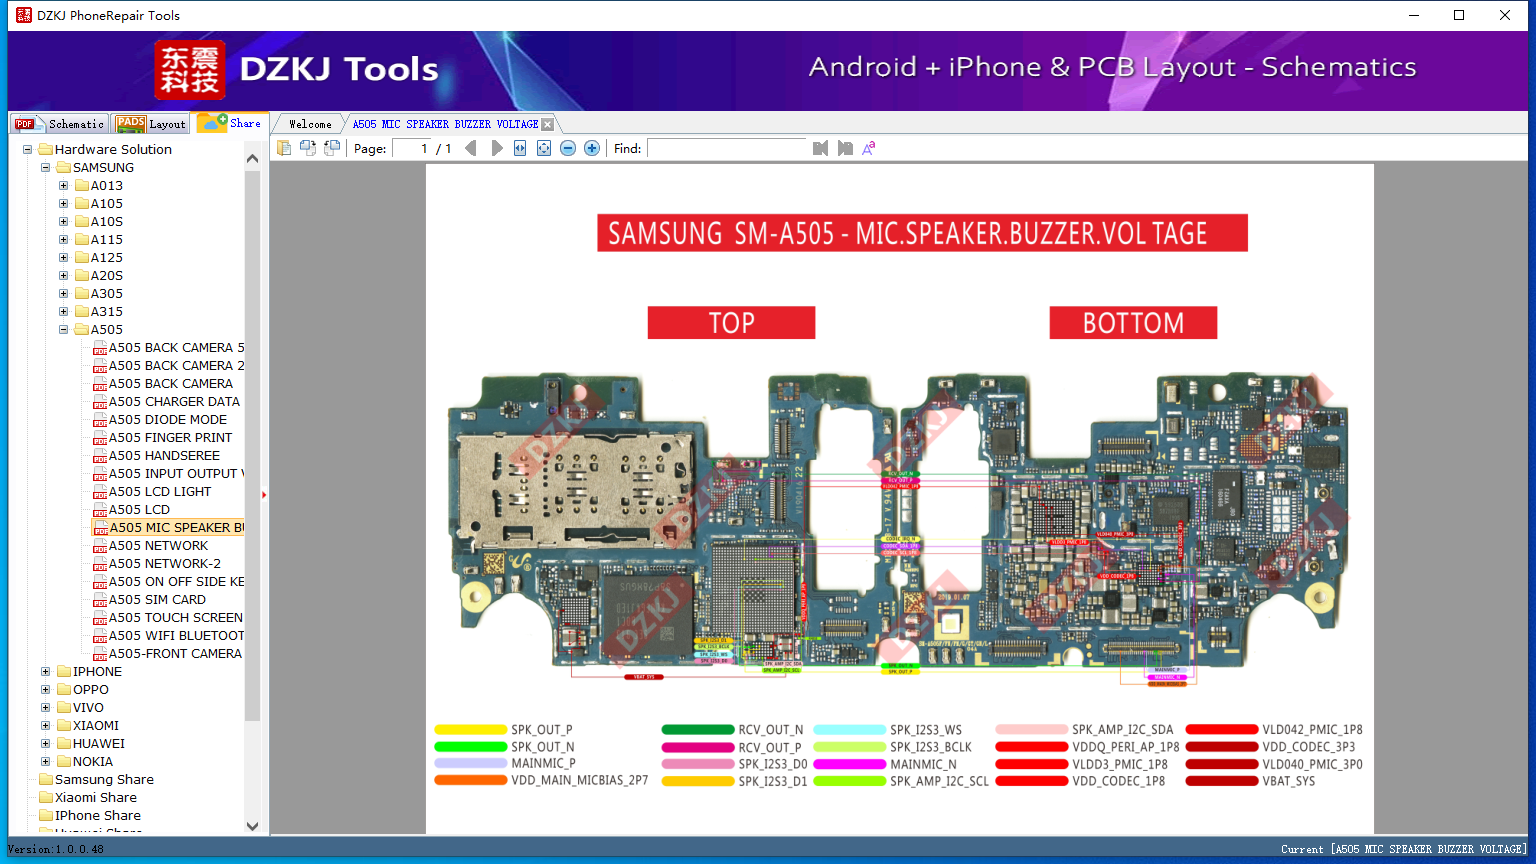The height and width of the screenshot is (864, 1536).
Task: Click the PDF icon beside A505 FINGER PRINT
Action: pyautogui.click(x=100, y=438)
